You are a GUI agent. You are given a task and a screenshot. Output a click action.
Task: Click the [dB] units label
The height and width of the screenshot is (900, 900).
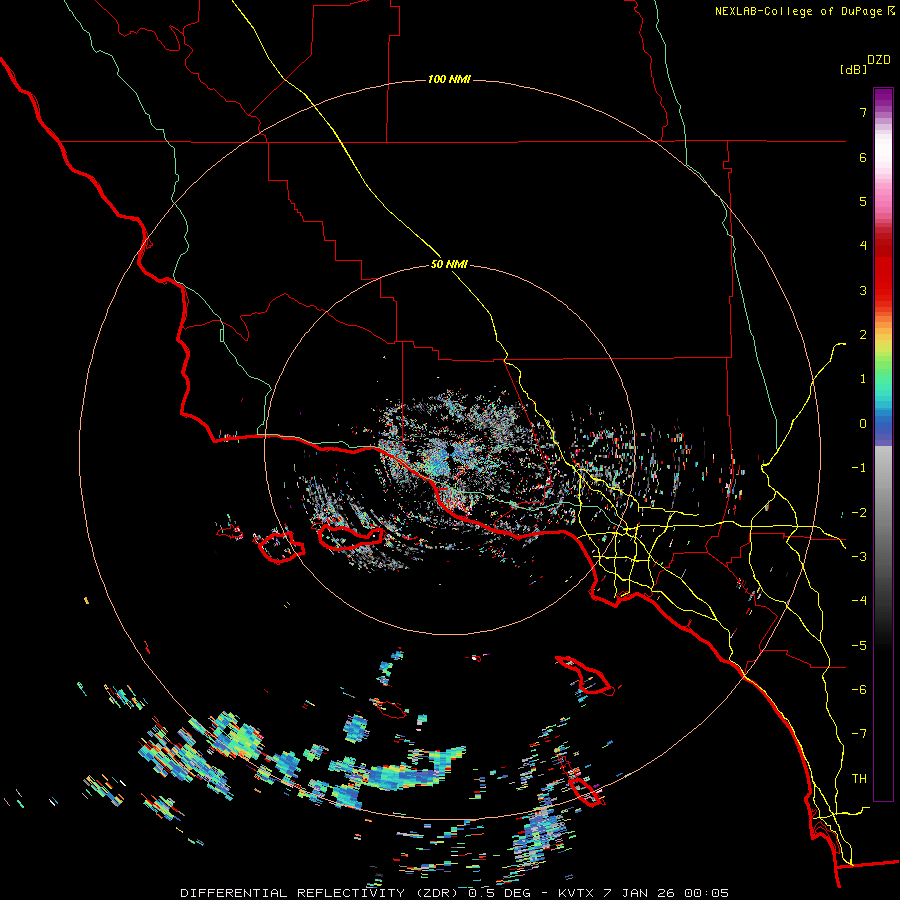coord(853,69)
